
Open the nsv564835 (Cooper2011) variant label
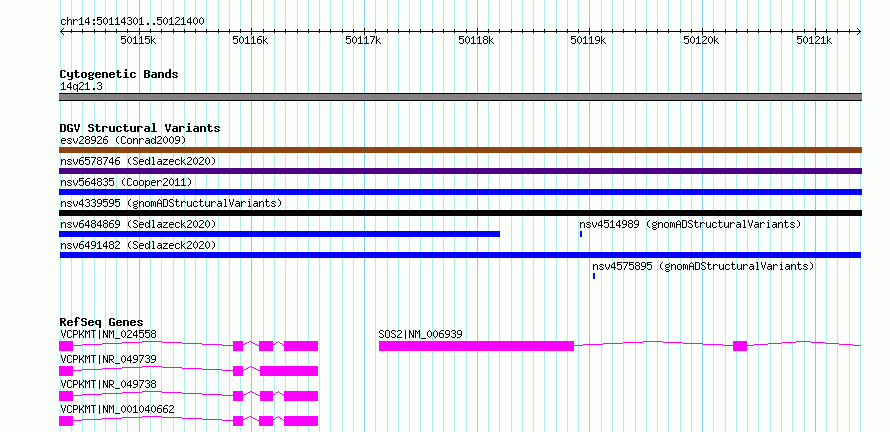pyautogui.click(x=126, y=182)
